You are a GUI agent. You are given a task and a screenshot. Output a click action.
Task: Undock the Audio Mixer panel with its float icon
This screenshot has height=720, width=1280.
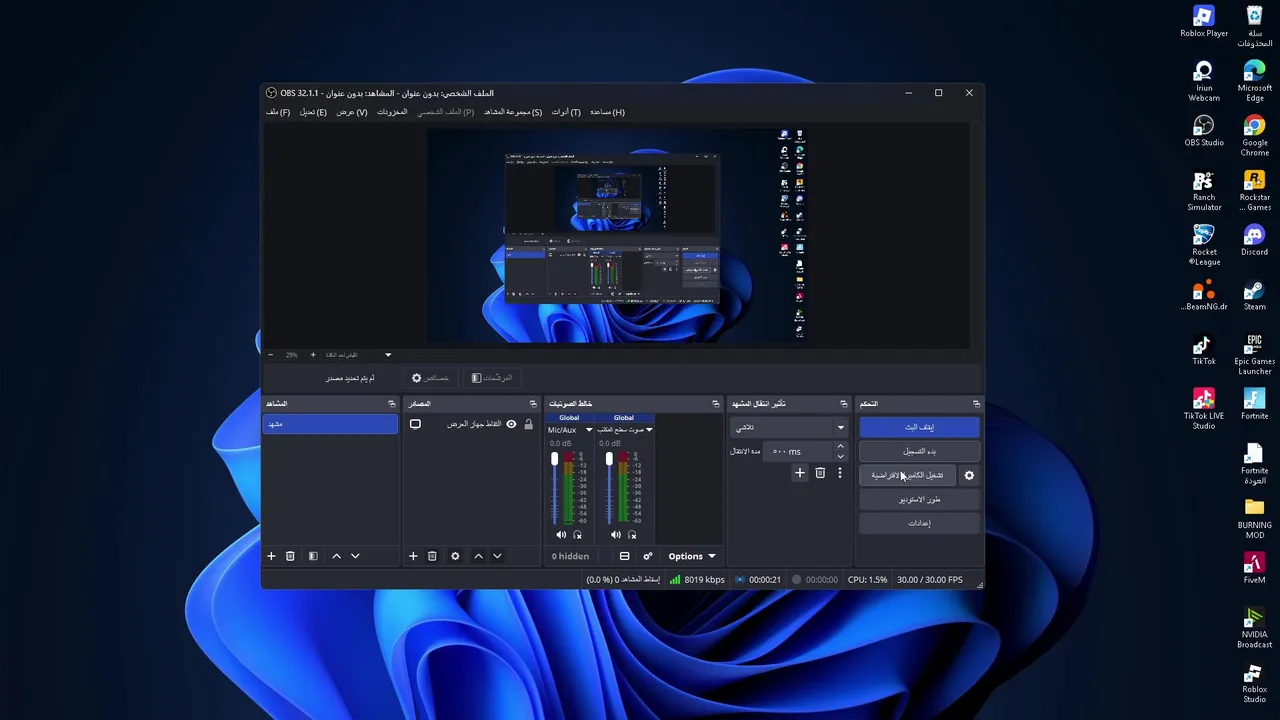(715, 404)
